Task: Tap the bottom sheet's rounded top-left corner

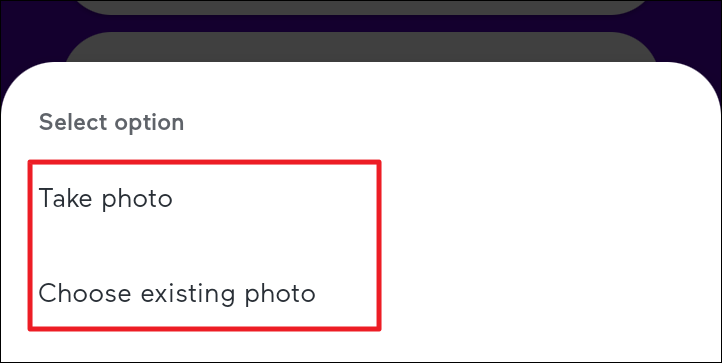Action: tap(18, 81)
